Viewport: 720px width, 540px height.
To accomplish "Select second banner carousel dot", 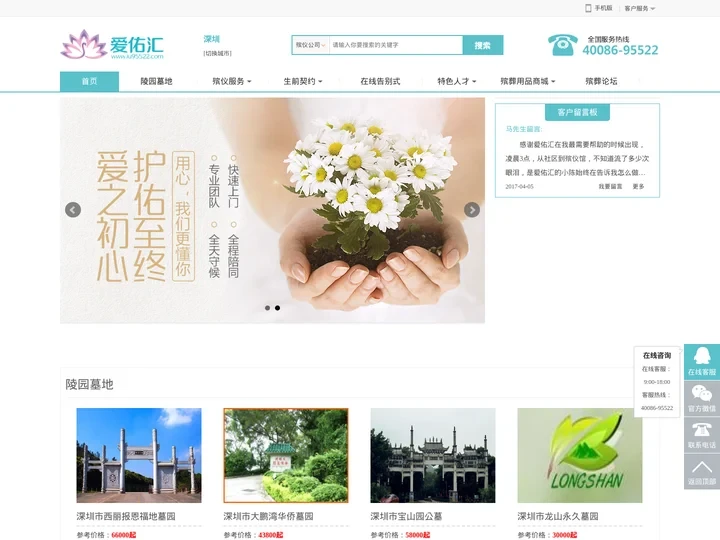I will pyautogui.click(x=277, y=308).
